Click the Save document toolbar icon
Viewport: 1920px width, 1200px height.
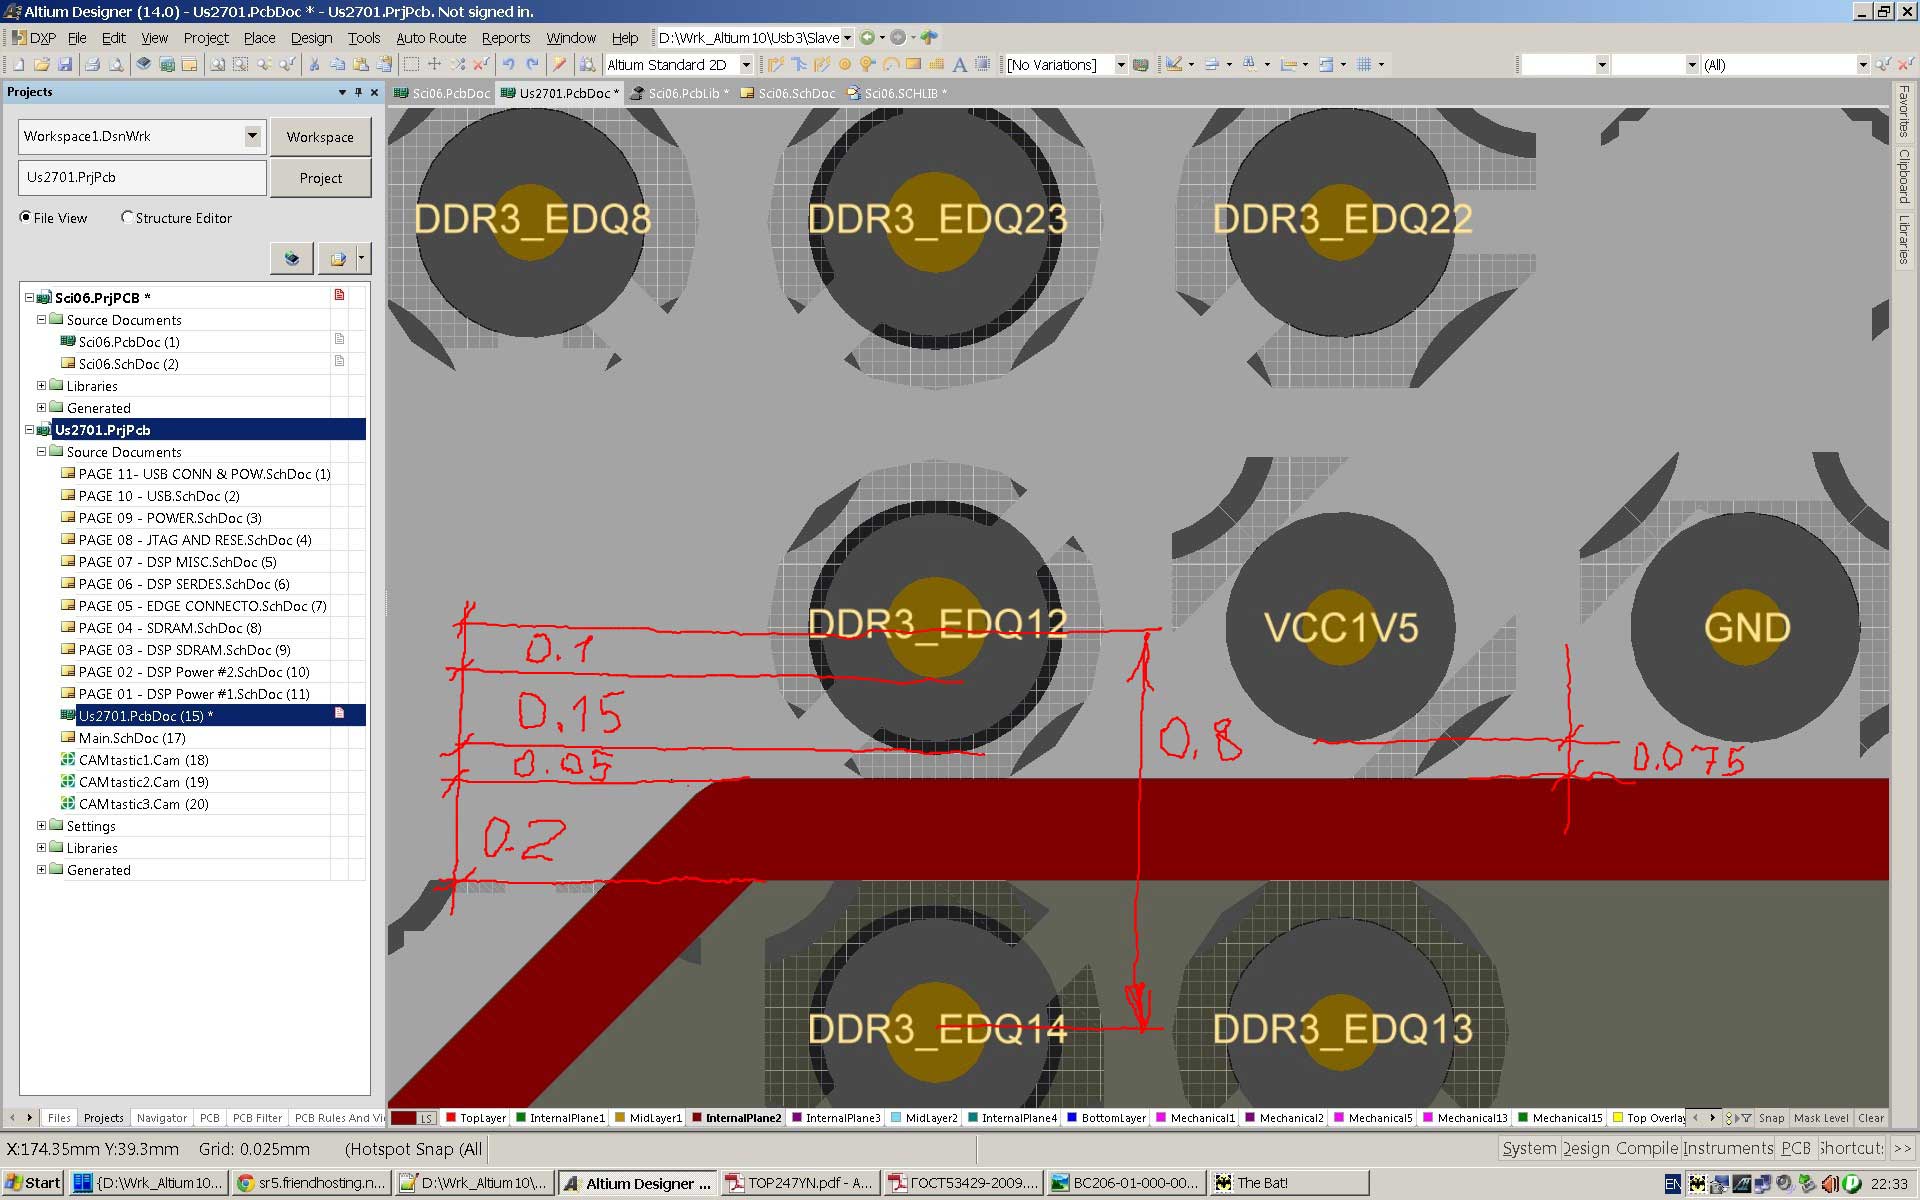pos(65,65)
